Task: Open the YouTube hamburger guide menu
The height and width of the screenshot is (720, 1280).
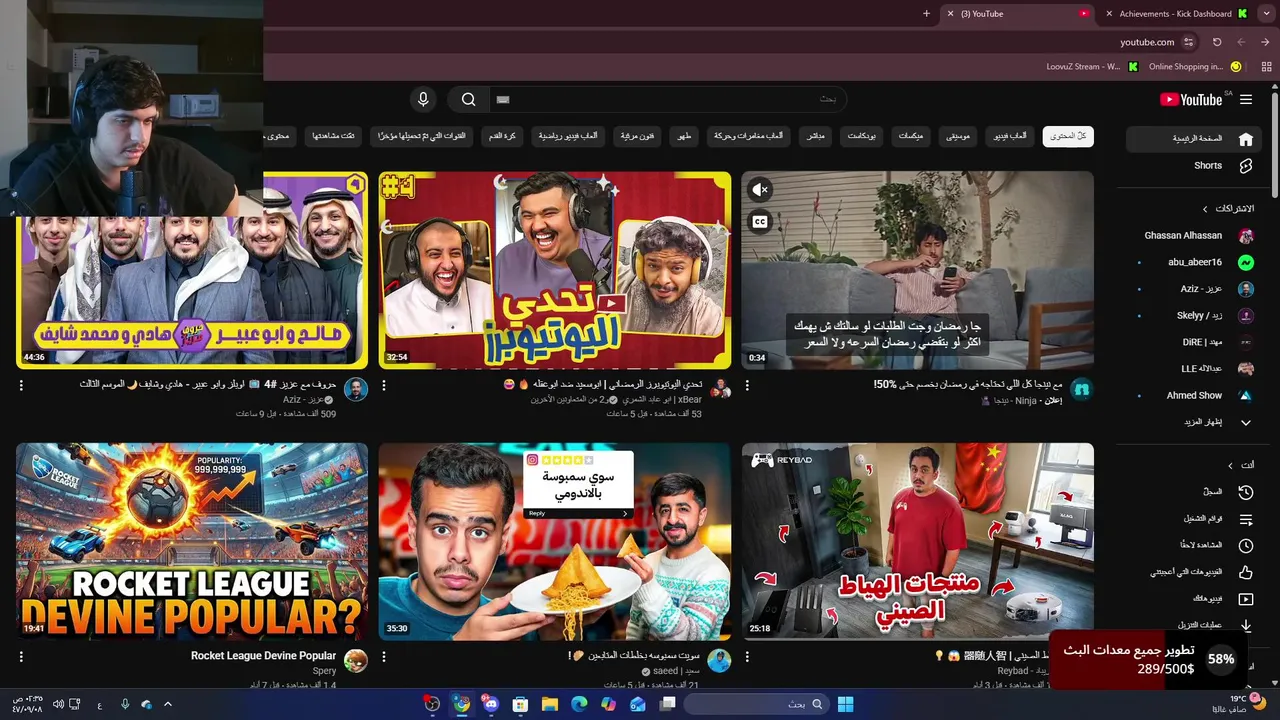Action: click(1245, 99)
